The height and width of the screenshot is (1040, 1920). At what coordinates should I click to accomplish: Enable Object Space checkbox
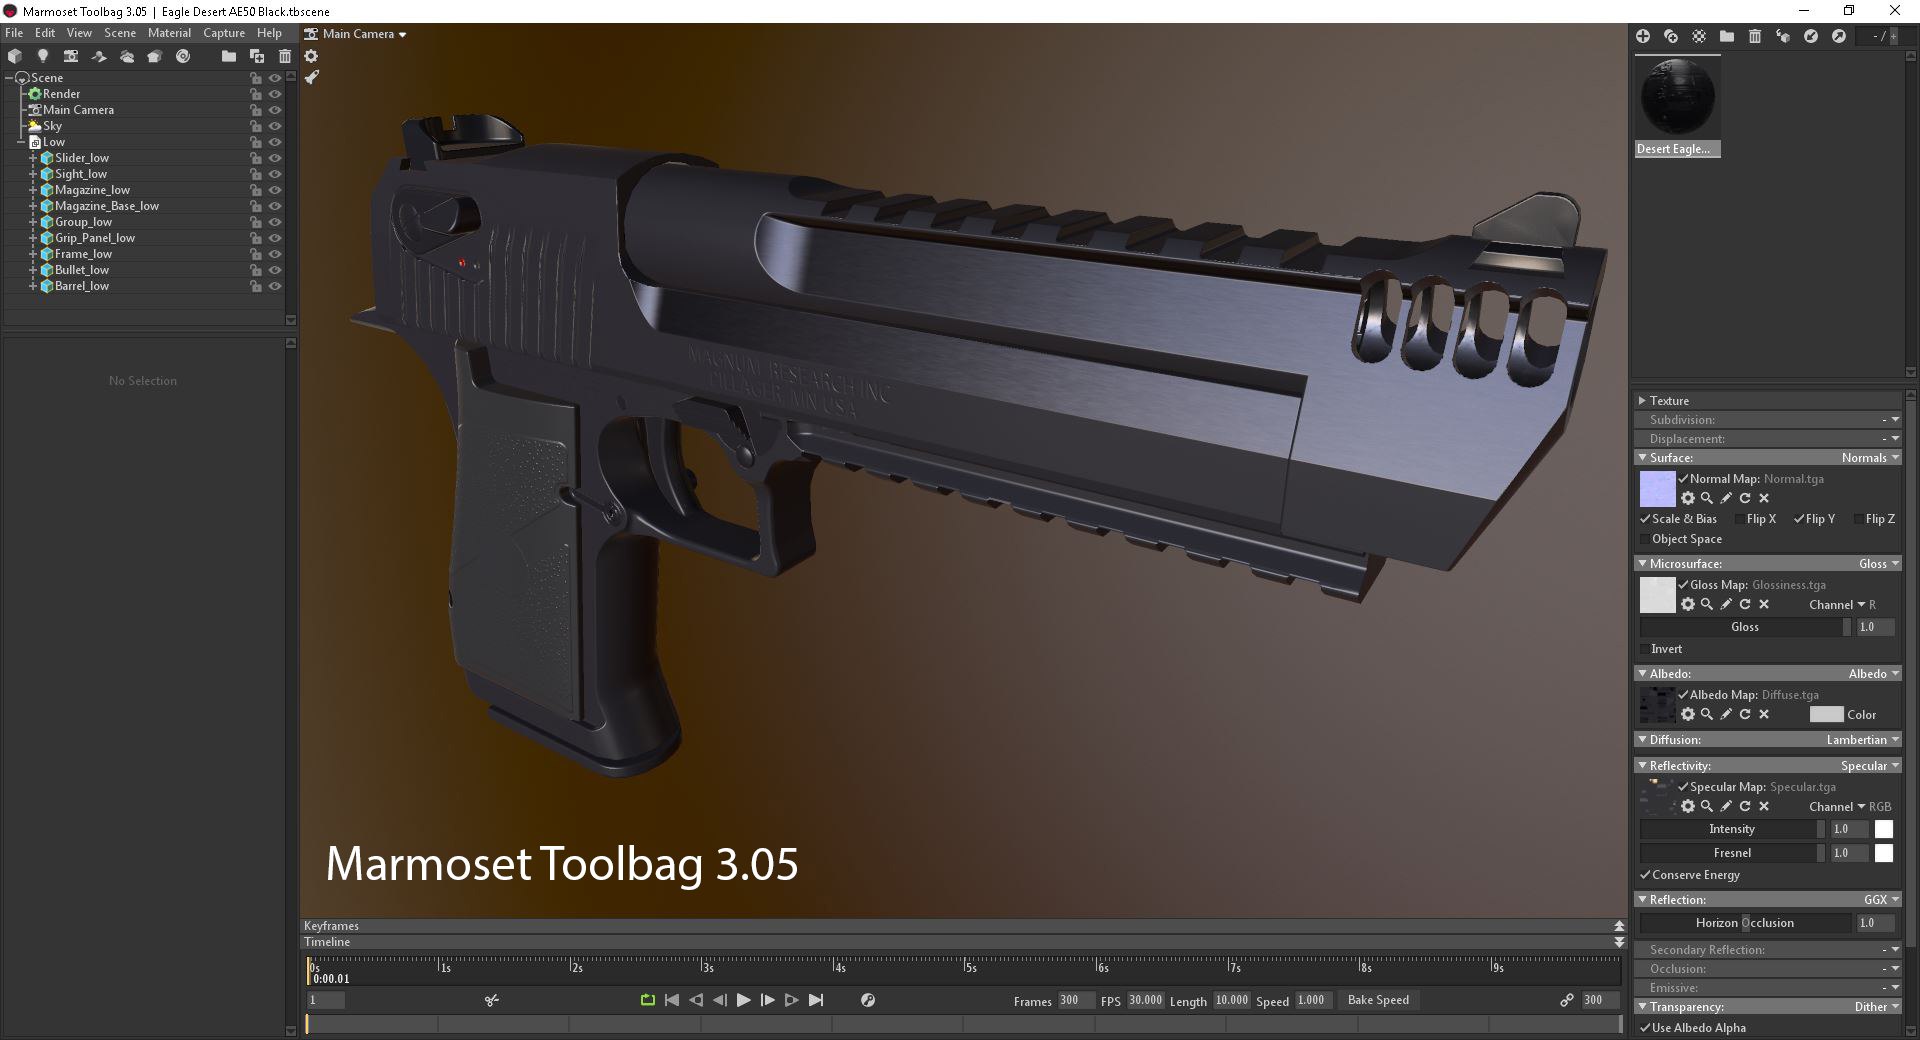(1644, 539)
